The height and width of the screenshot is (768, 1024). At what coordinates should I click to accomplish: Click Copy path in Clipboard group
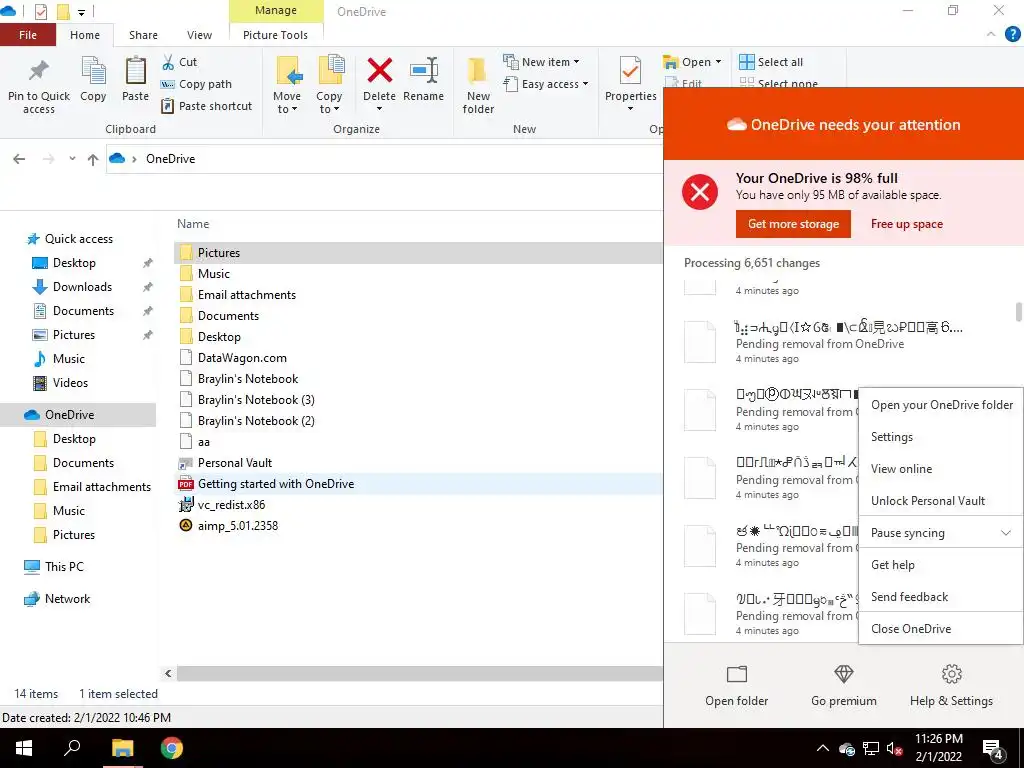click(196, 84)
